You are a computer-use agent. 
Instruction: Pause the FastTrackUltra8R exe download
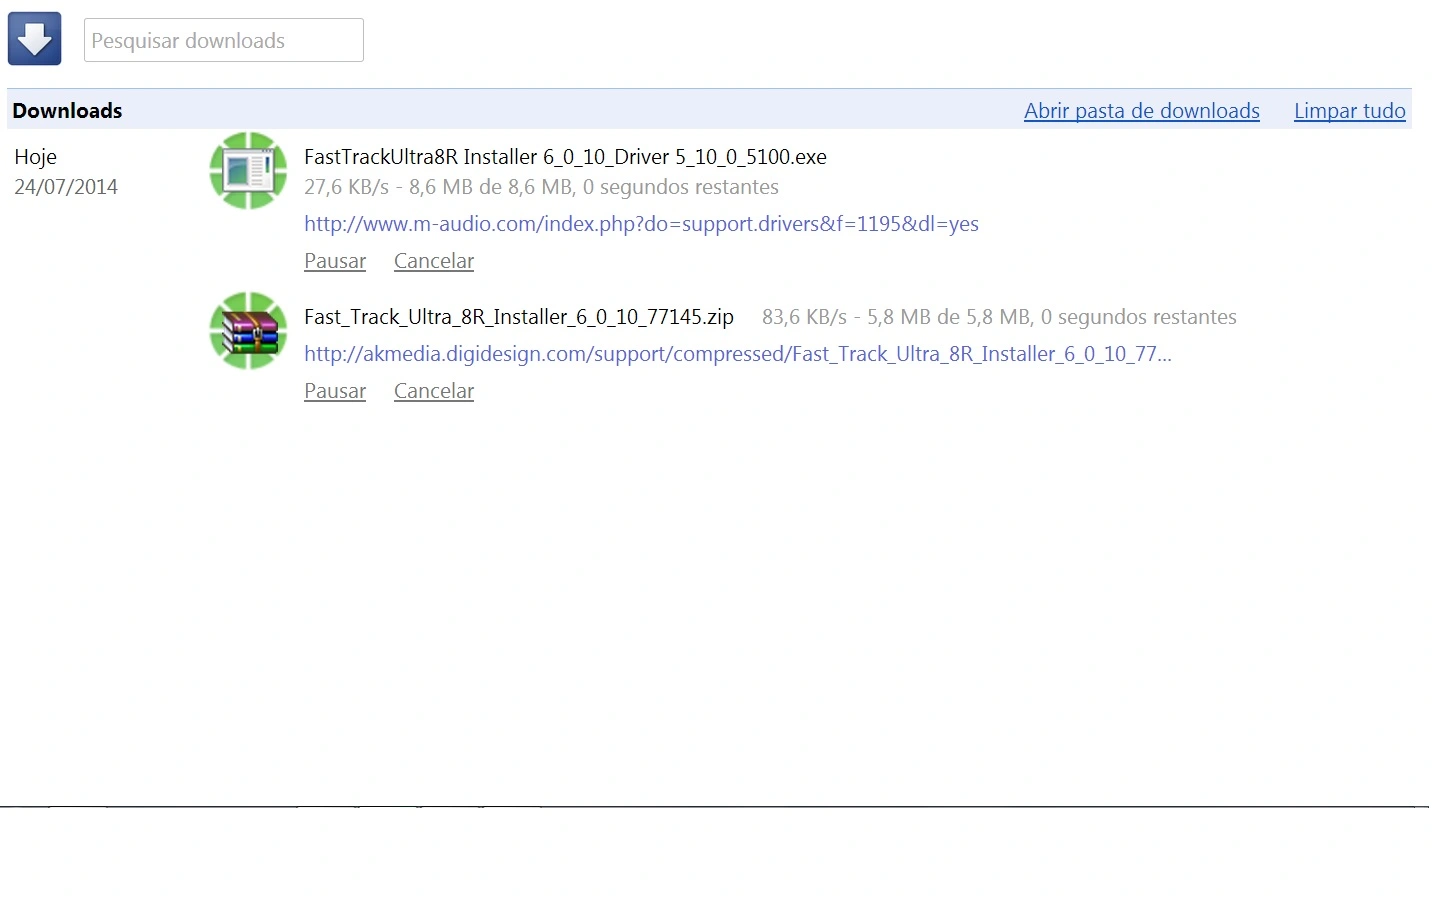coord(335,261)
